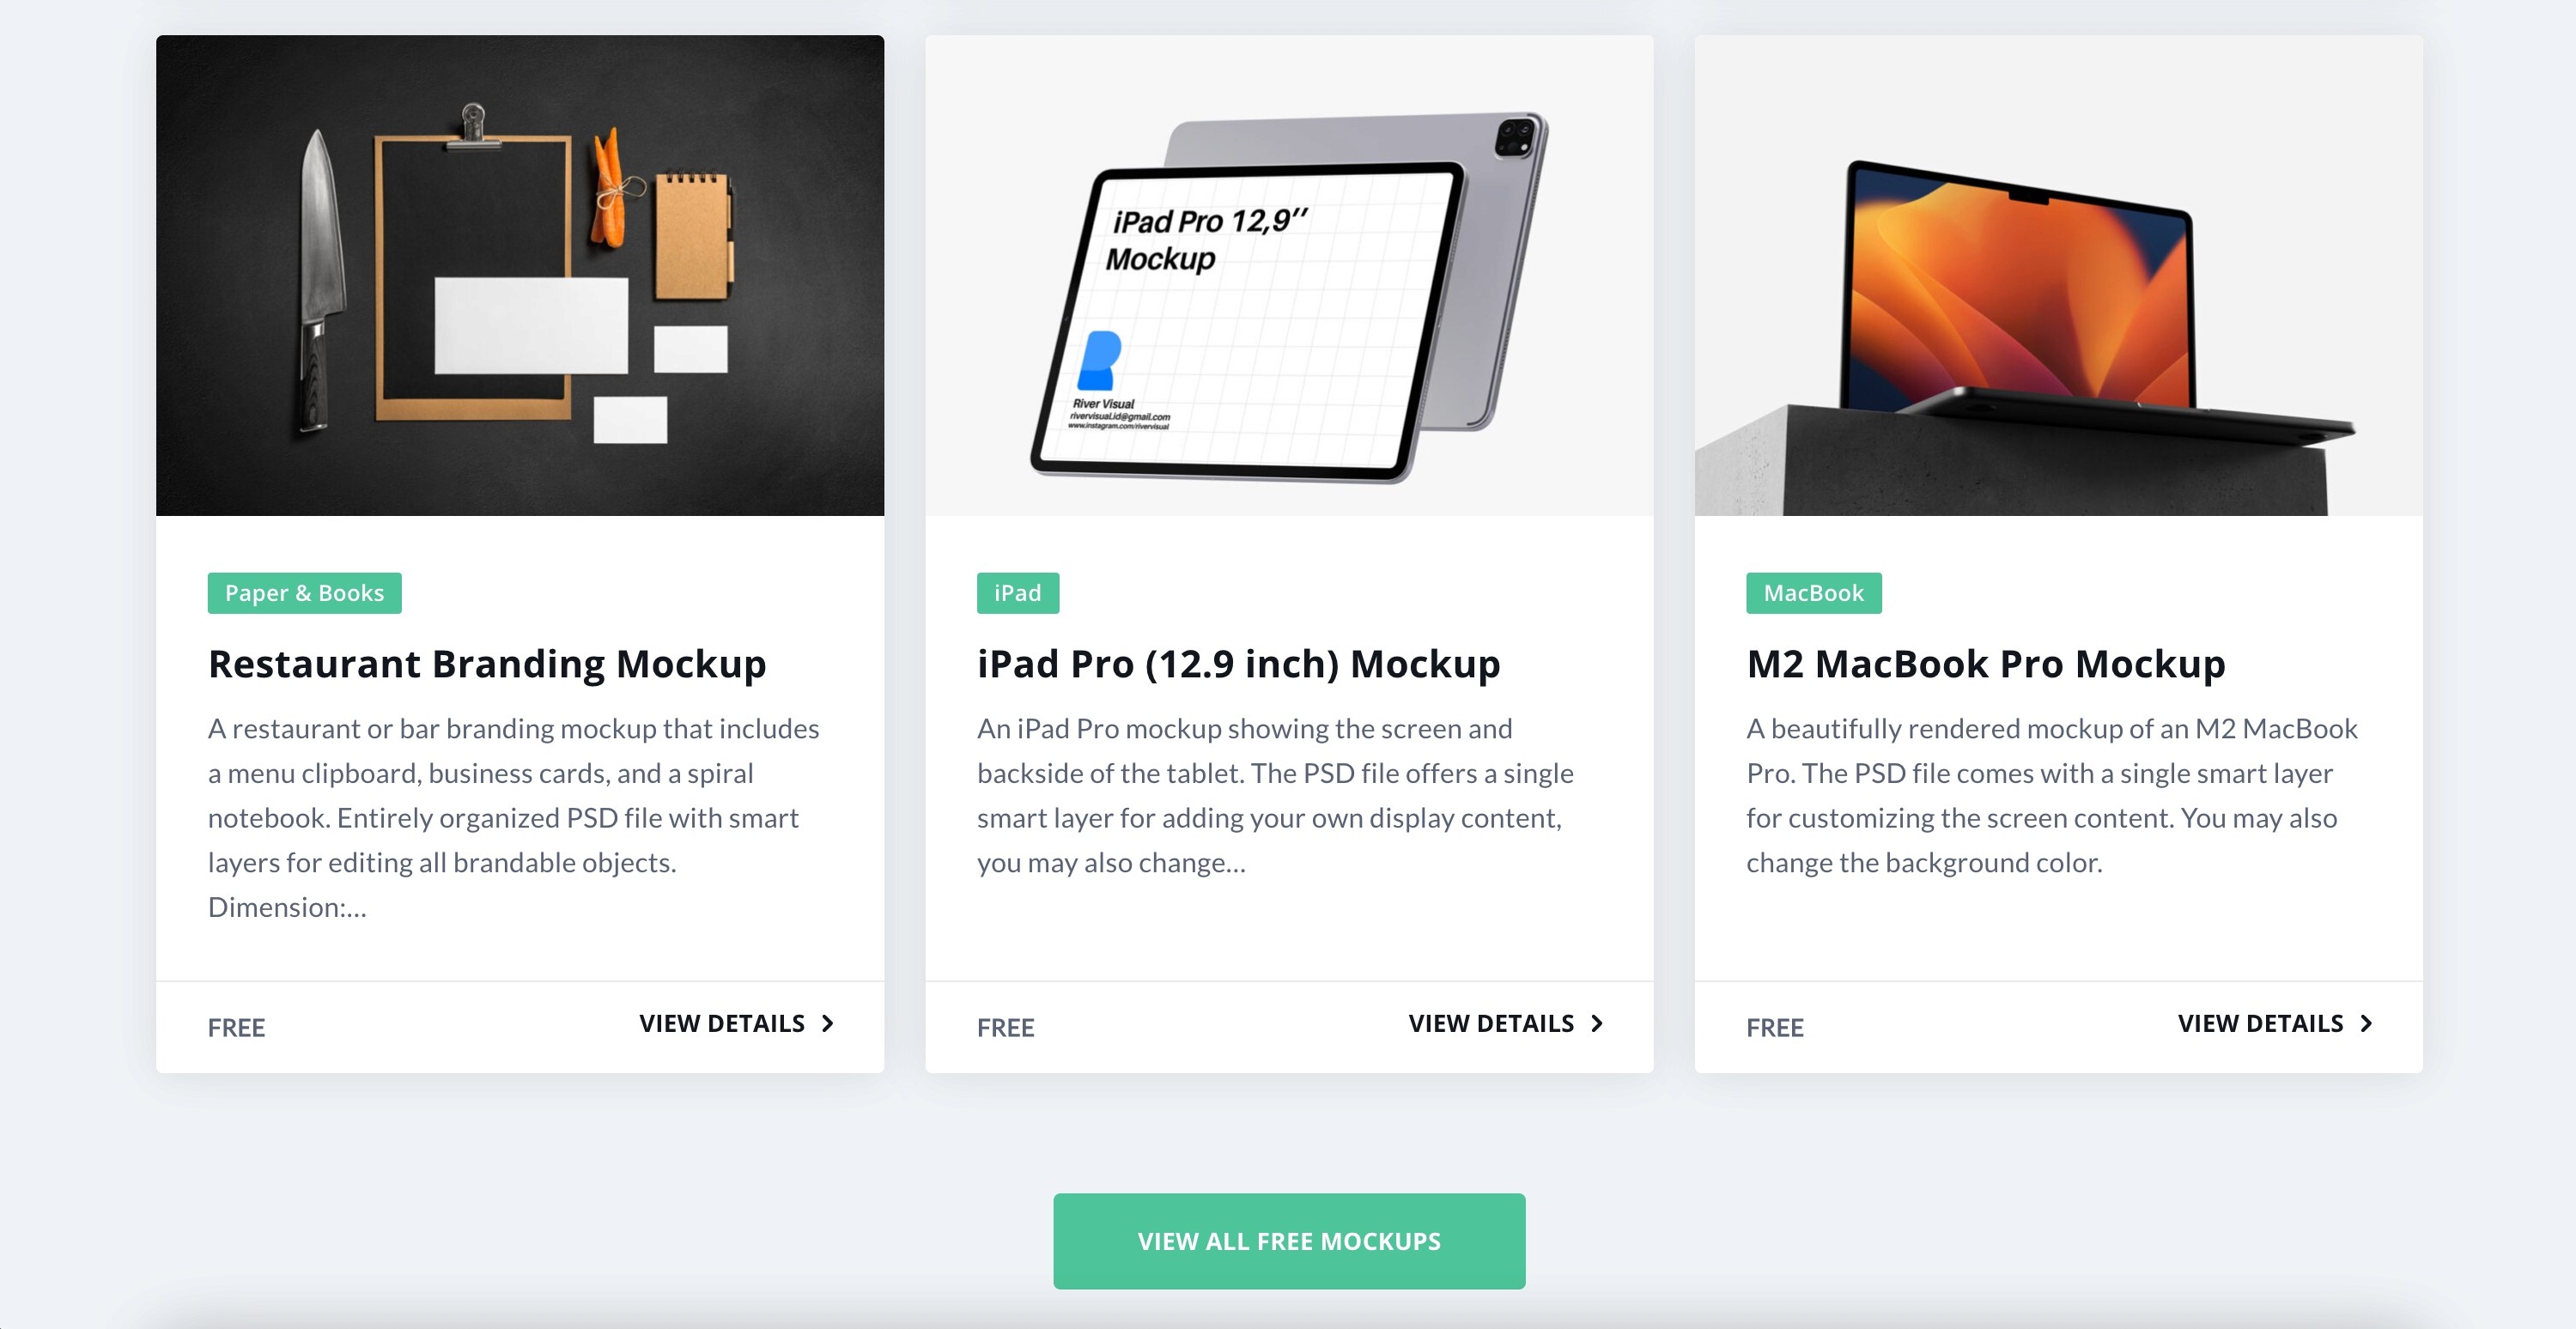Image resolution: width=2576 pixels, height=1329 pixels.
Task: View details of Restaurant Branding Mockup
Action: pyautogui.click(x=736, y=1023)
